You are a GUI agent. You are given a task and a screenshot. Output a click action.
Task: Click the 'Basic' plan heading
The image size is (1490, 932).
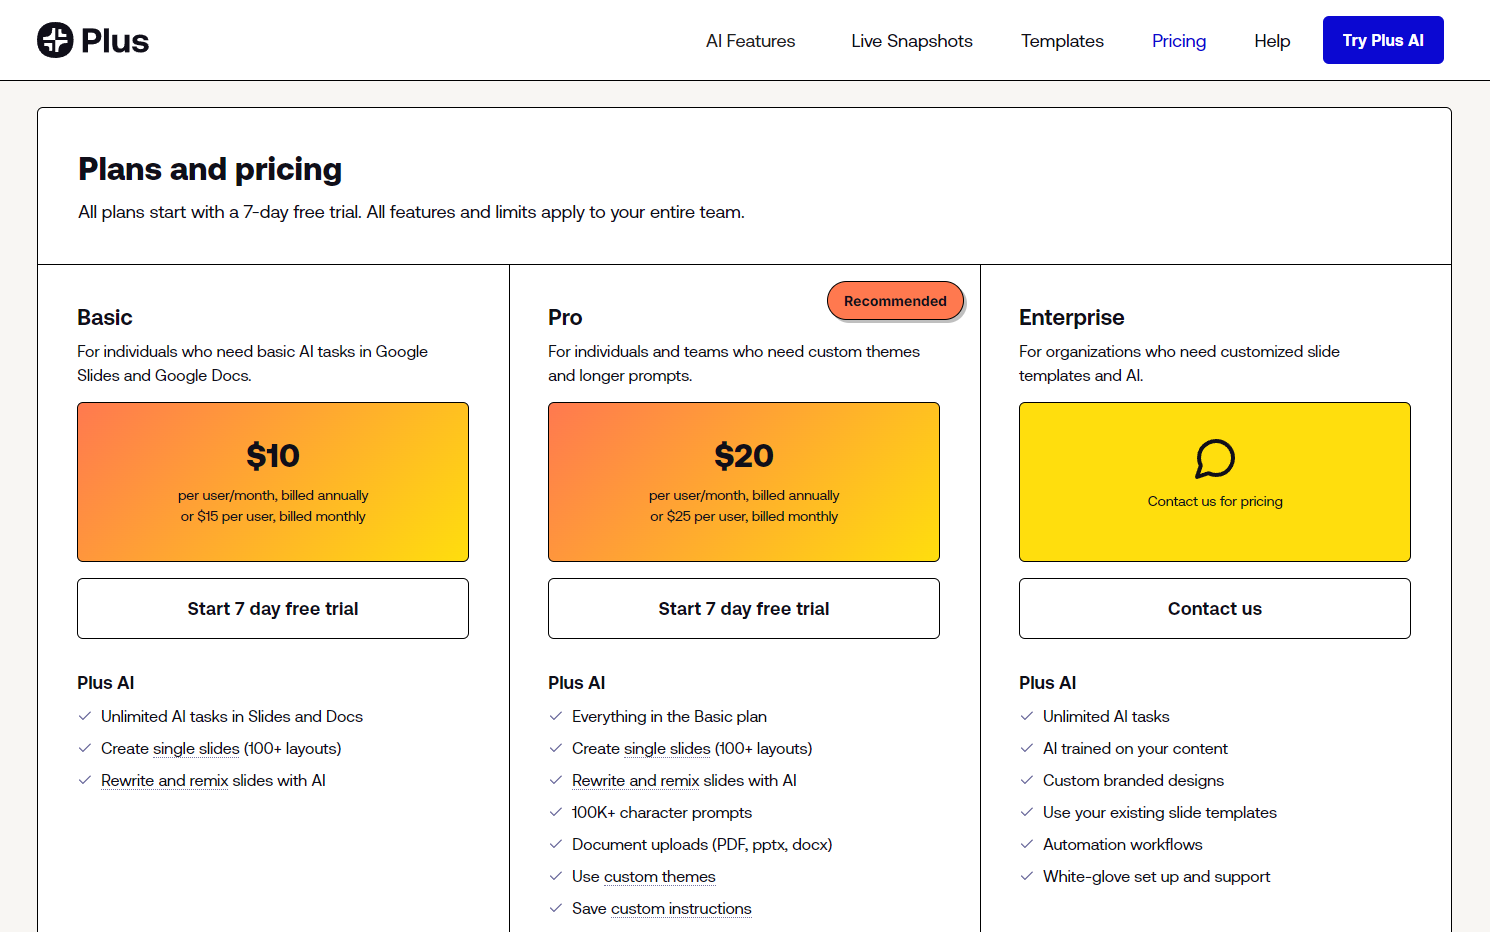click(104, 317)
